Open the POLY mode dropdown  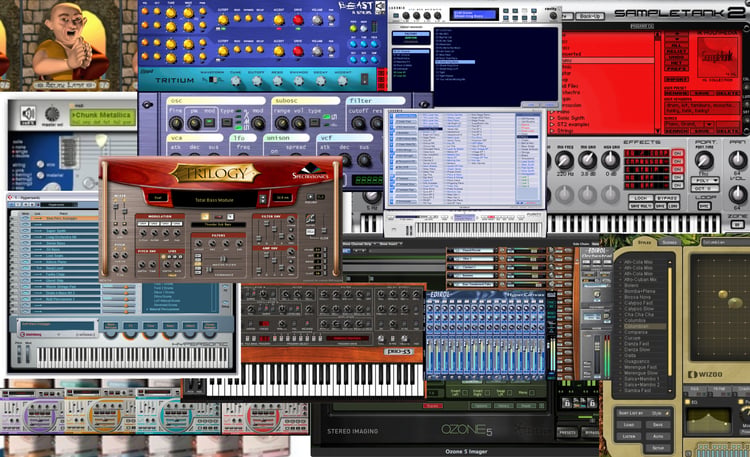tap(705, 180)
